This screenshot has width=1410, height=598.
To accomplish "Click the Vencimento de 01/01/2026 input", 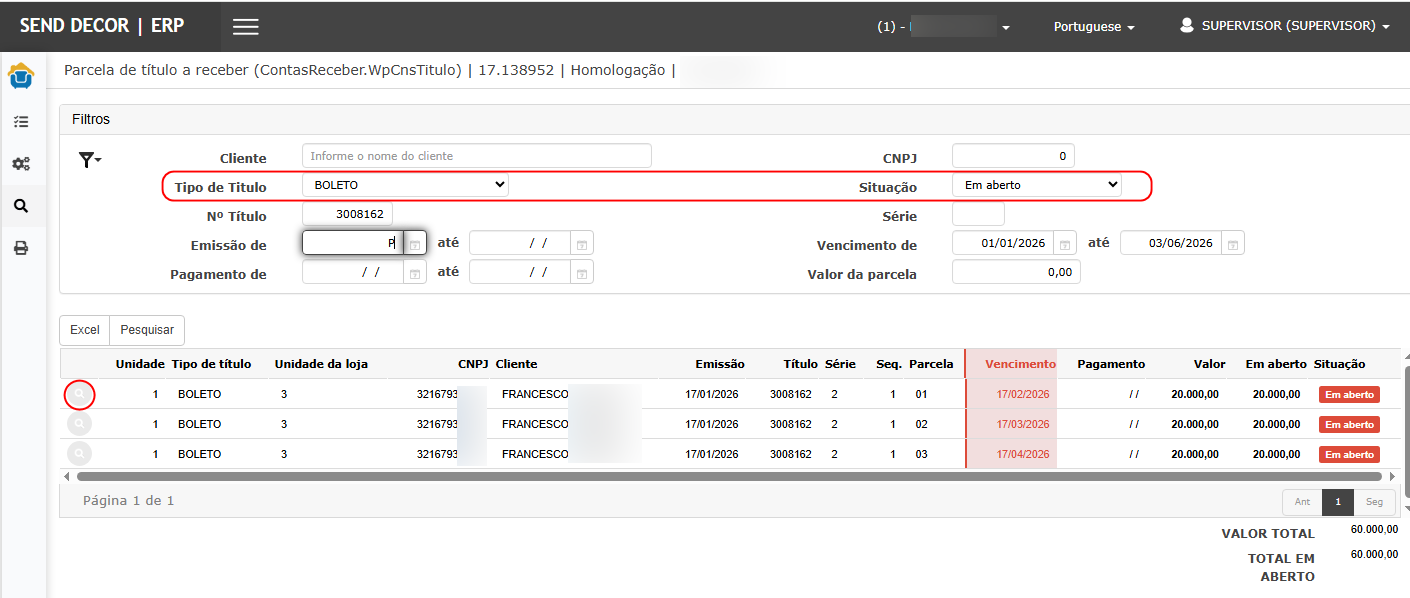I will tap(1003, 243).
